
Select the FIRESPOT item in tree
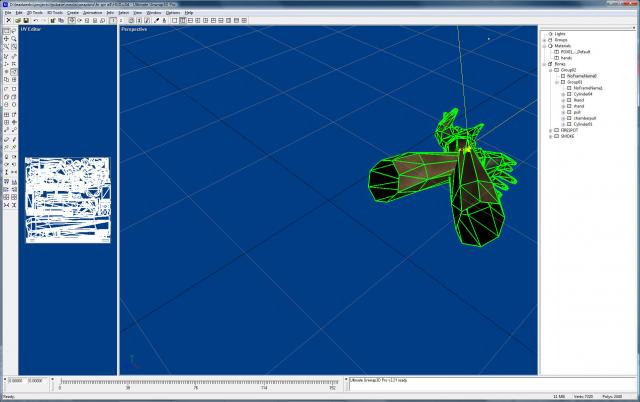coord(567,130)
